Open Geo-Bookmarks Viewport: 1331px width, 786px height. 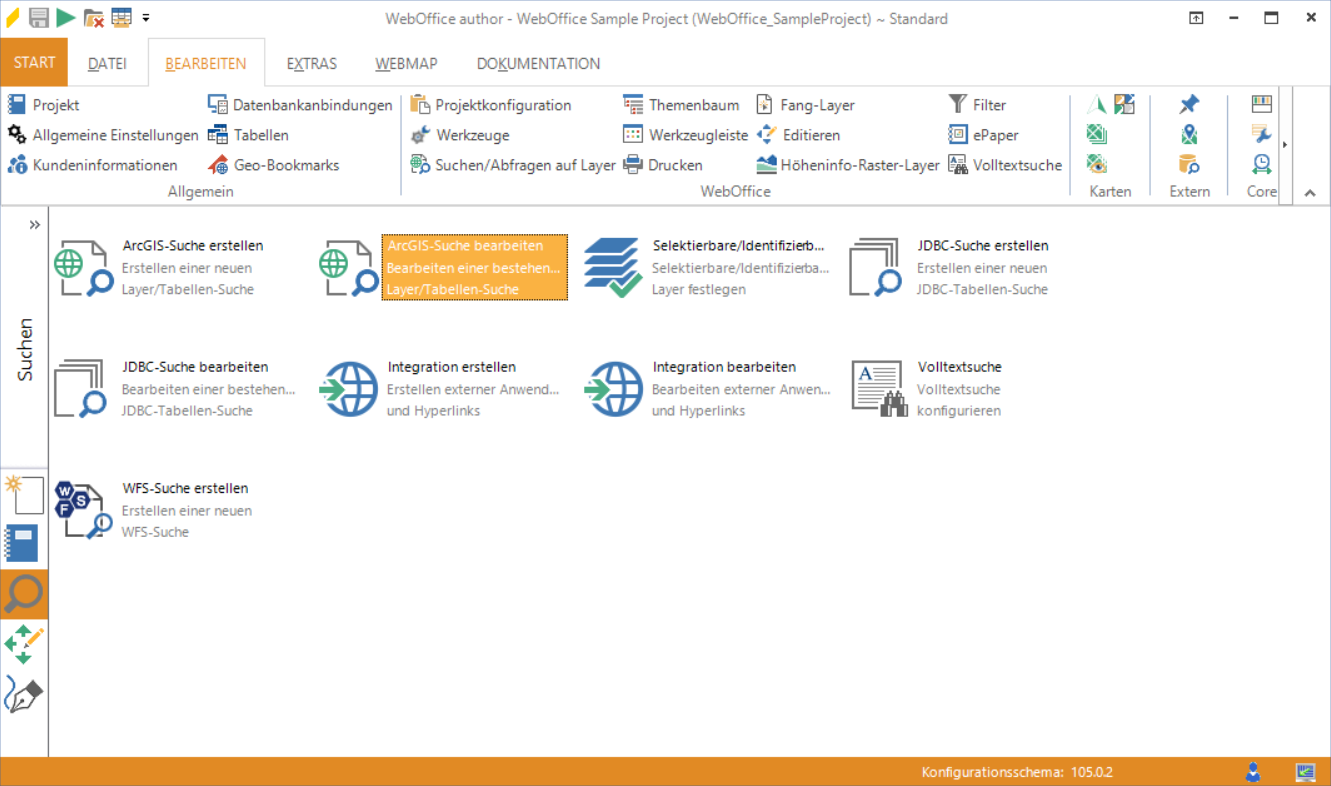(274, 165)
